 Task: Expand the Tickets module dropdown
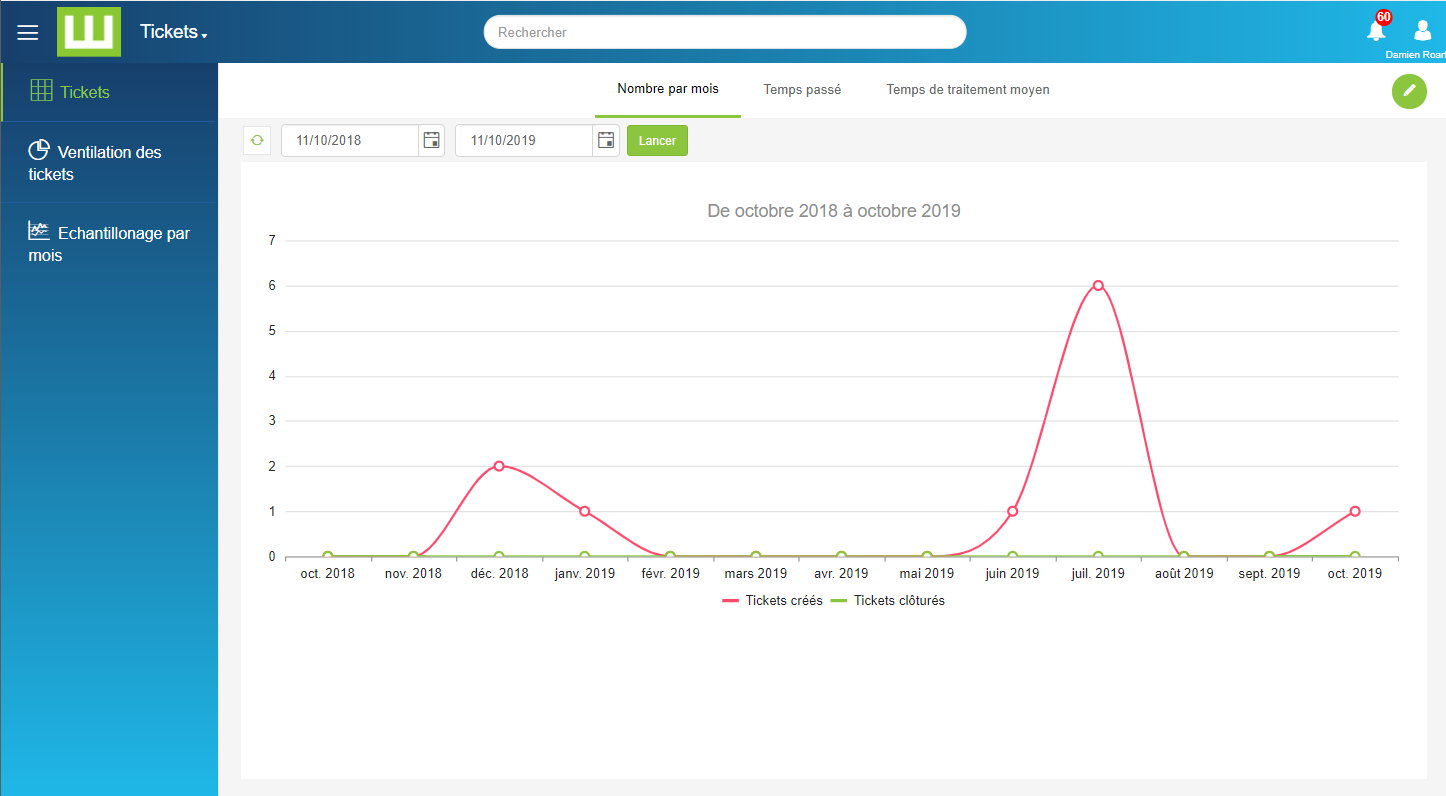(x=174, y=32)
